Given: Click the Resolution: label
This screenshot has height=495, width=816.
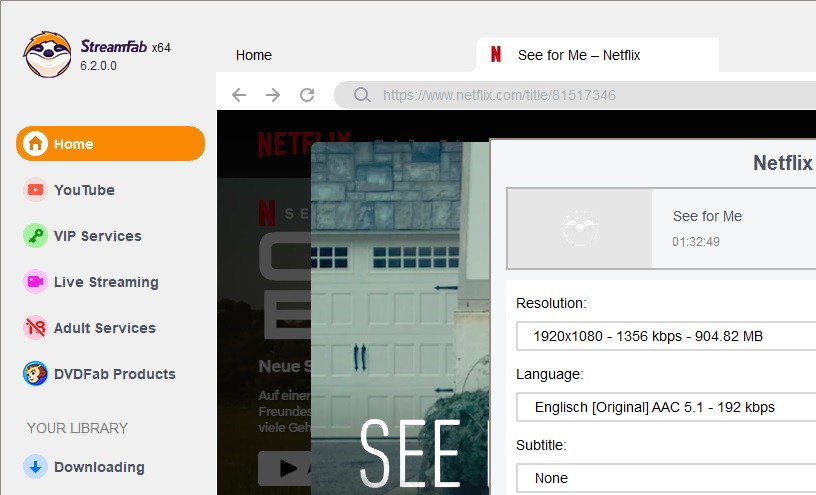Looking at the screenshot, I should [x=551, y=303].
